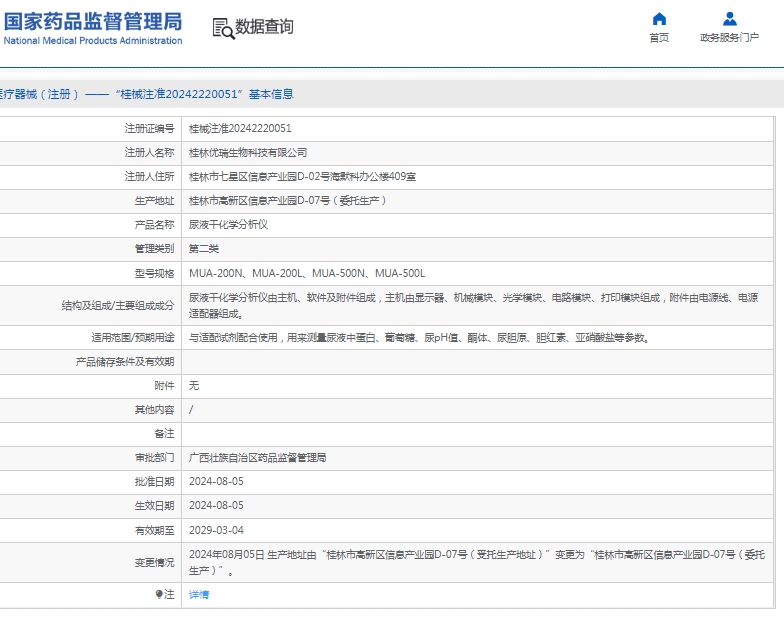Click the 适用范围/预期用途 label
The height and width of the screenshot is (617, 784).
(x=133, y=338)
